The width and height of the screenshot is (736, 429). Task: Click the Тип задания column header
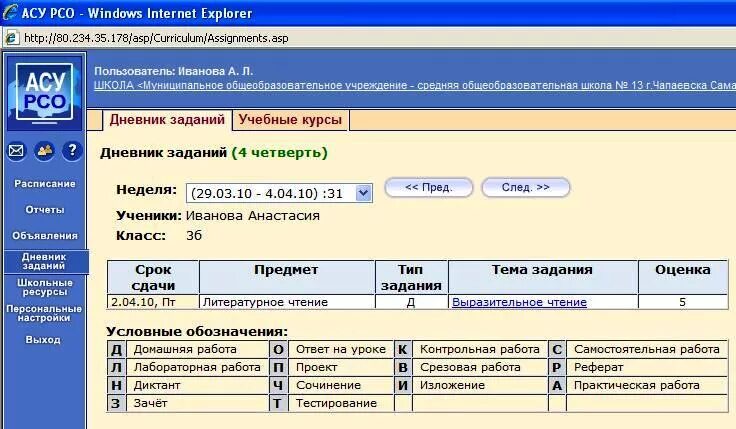click(x=411, y=277)
